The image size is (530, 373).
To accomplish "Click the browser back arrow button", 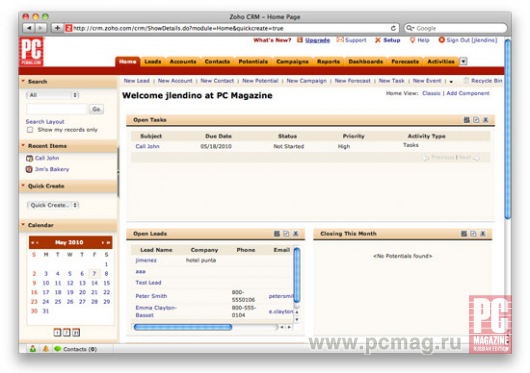I will pyautogui.click(x=29, y=28).
